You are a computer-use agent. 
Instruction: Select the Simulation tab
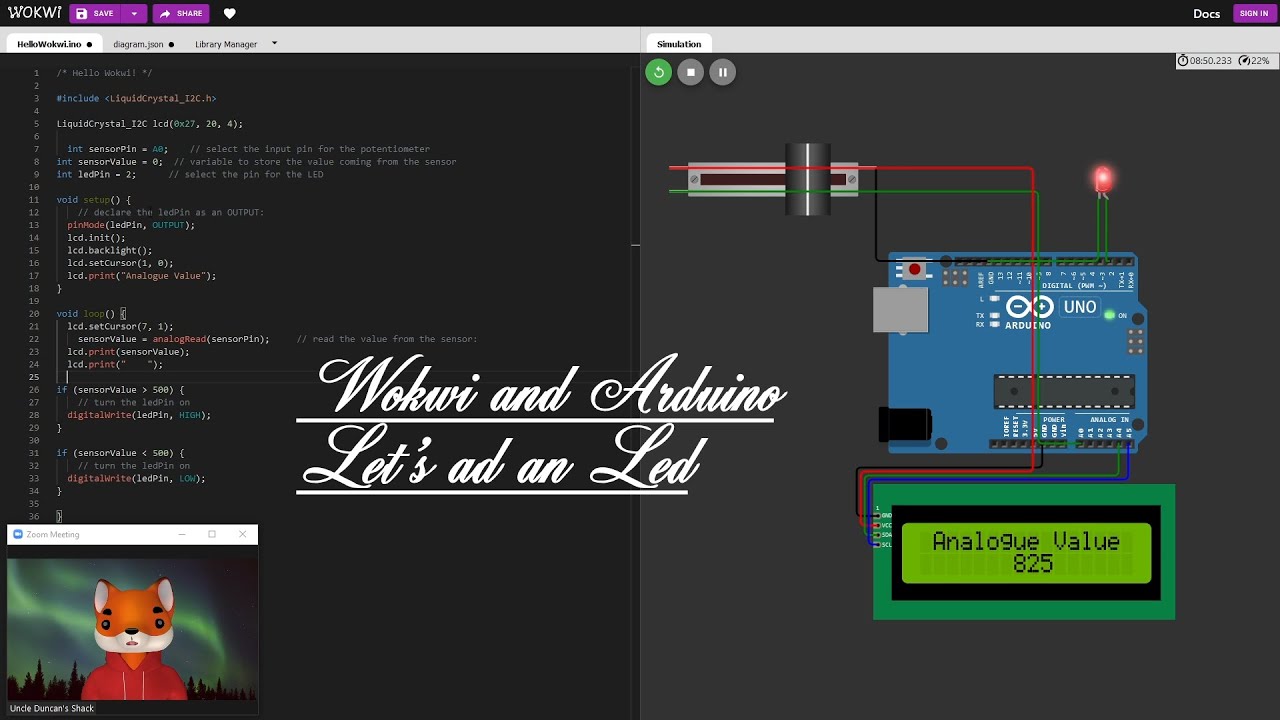click(x=679, y=44)
